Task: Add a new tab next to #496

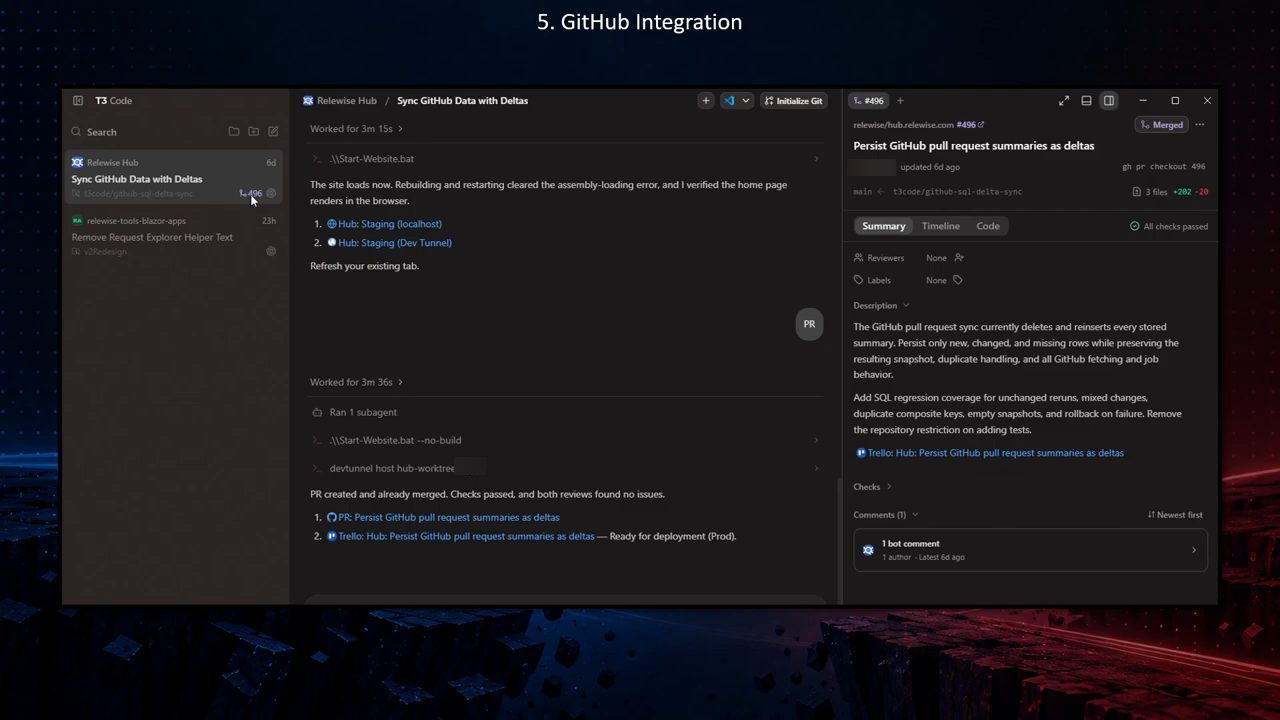Action: (900, 100)
